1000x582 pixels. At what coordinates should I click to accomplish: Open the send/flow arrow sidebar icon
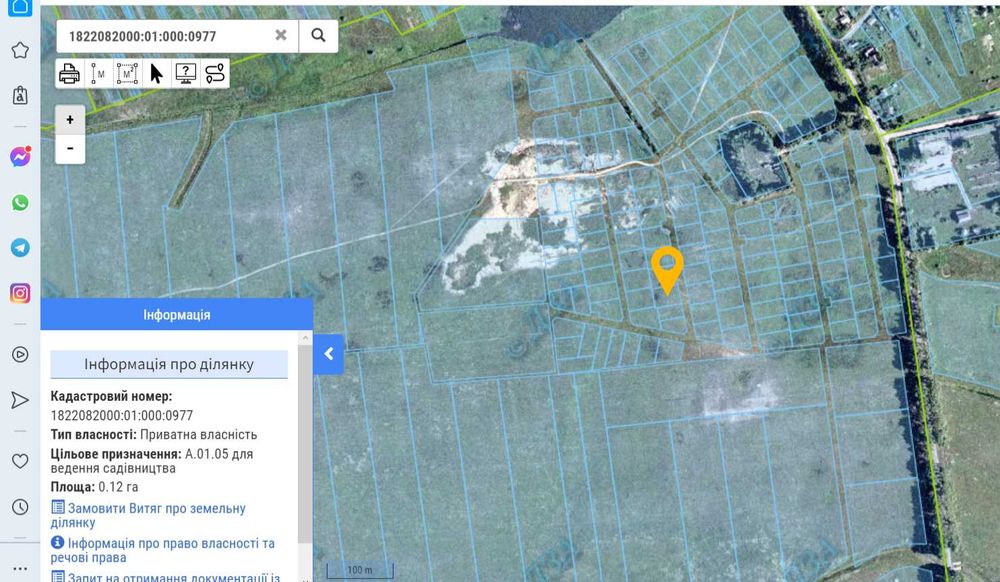20,400
